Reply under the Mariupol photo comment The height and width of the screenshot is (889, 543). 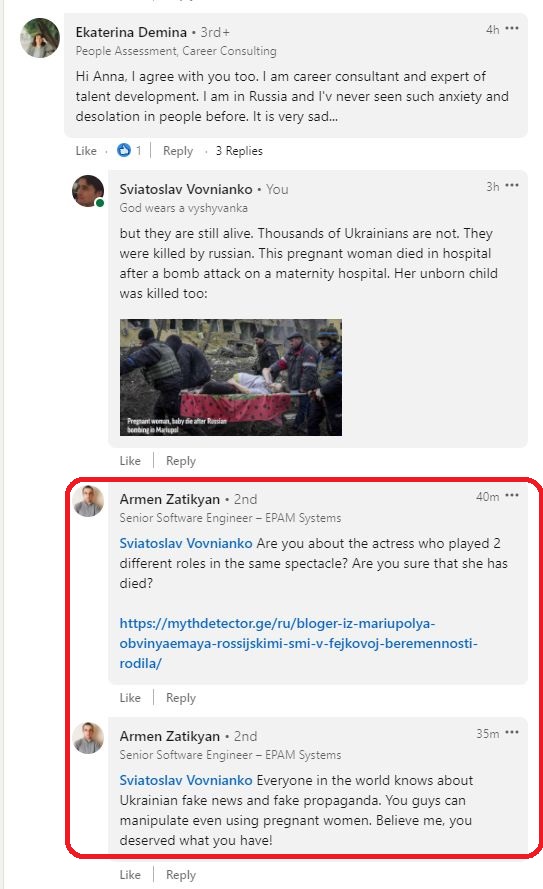click(x=181, y=461)
